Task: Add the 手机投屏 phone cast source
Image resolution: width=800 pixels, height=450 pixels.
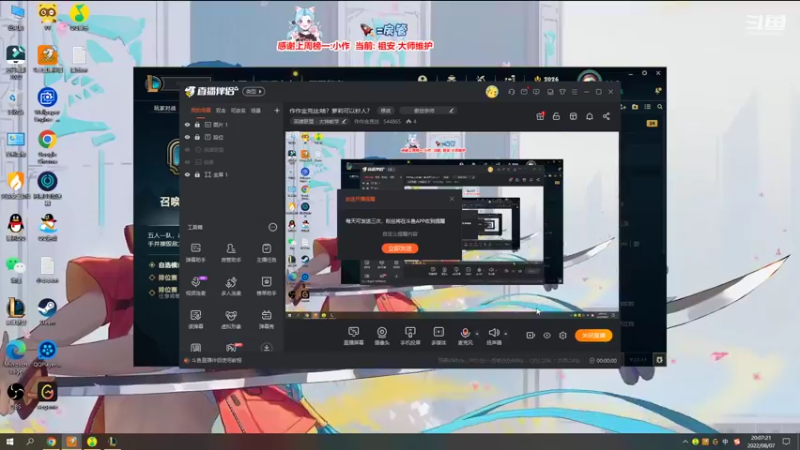Action: coord(410,336)
